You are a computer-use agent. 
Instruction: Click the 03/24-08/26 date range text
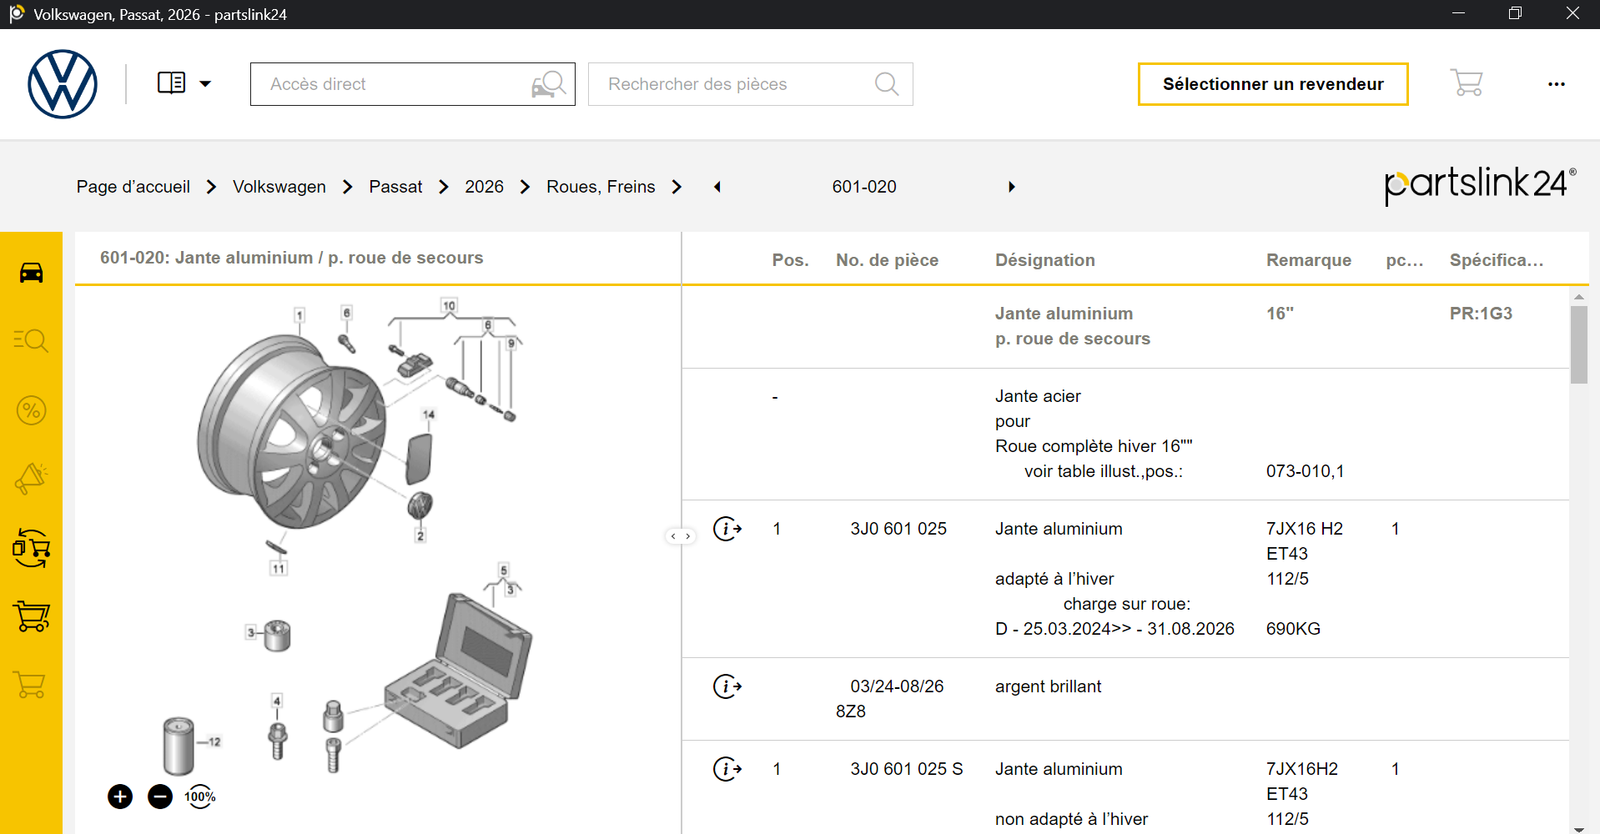[x=897, y=687]
